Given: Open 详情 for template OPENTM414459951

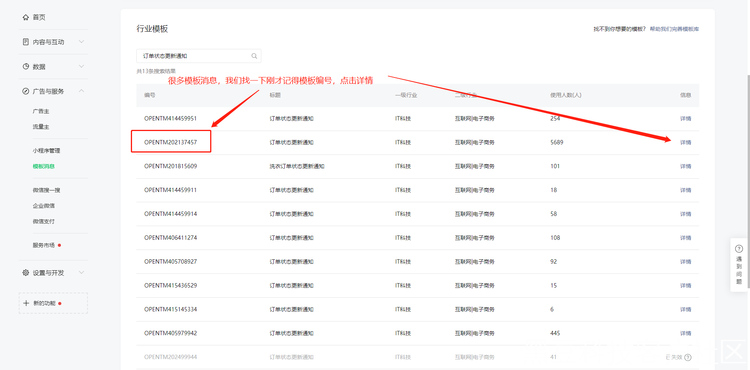Looking at the screenshot, I should [x=685, y=119].
